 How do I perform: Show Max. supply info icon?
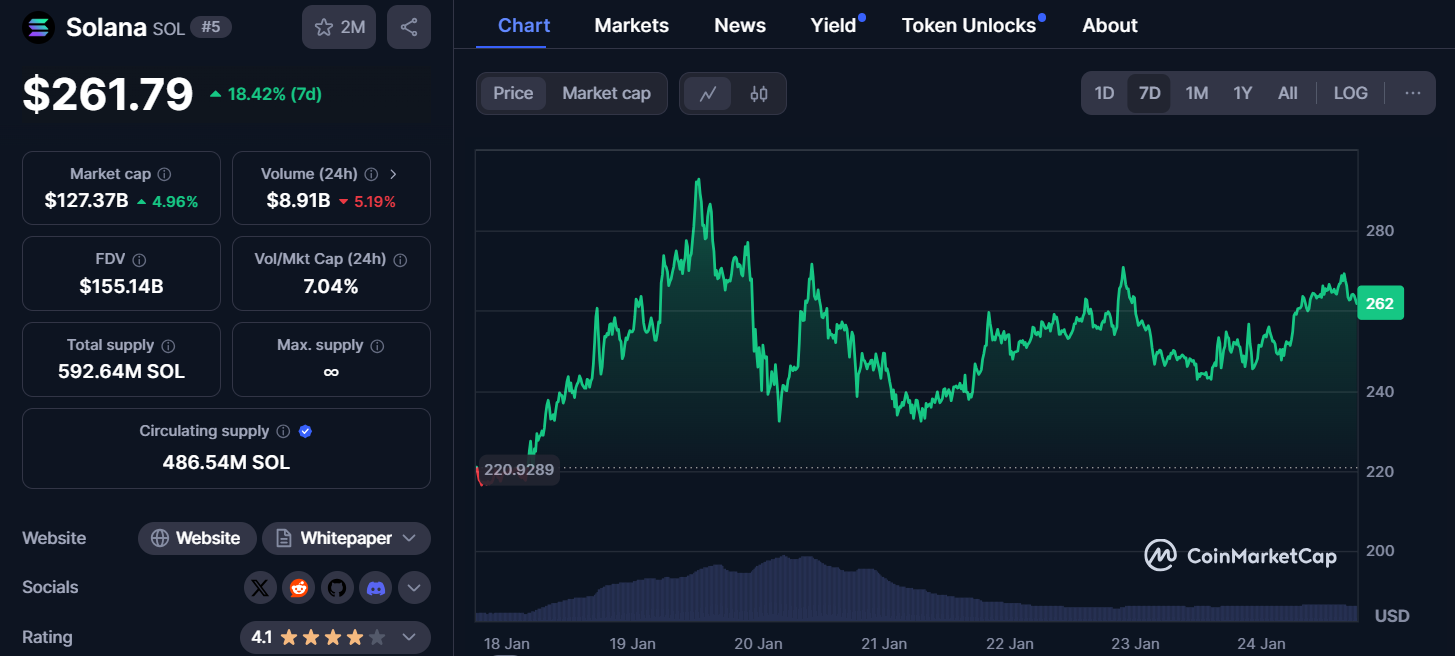coord(377,345)
